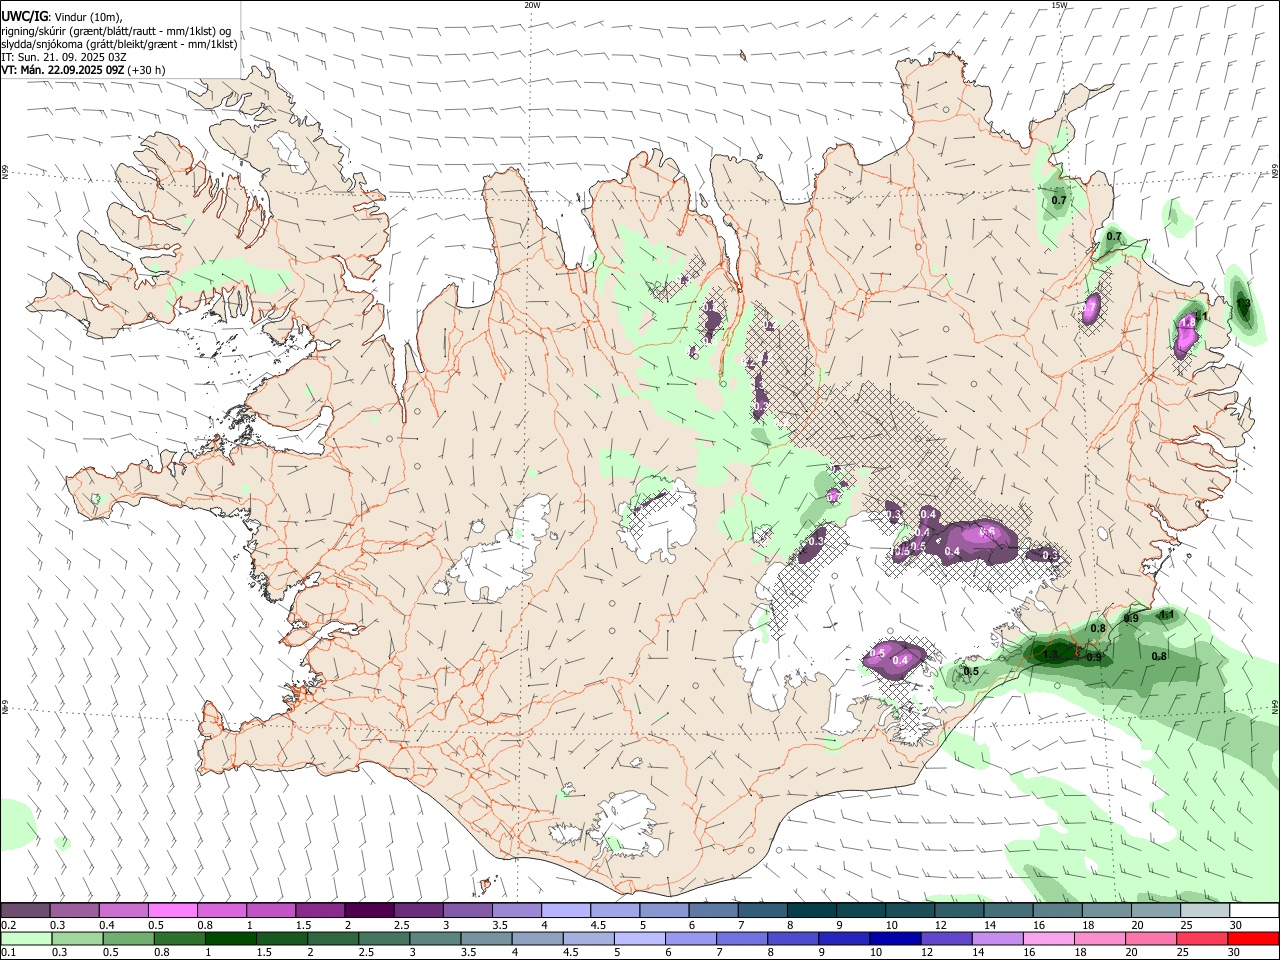Click the 'UWC/IG: Vindur (10m)' title text
This screenshot has height=960, width=1280.
[x=62, y=17]
